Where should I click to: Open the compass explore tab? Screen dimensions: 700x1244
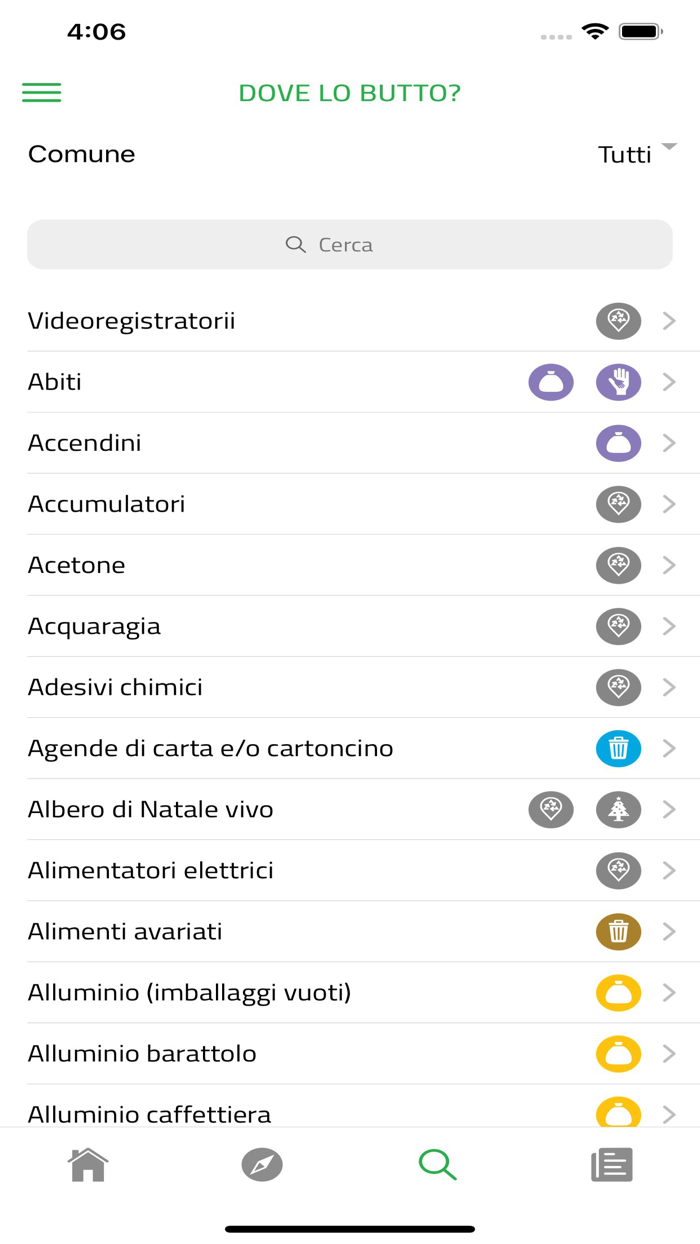(x=262, y=1163)
